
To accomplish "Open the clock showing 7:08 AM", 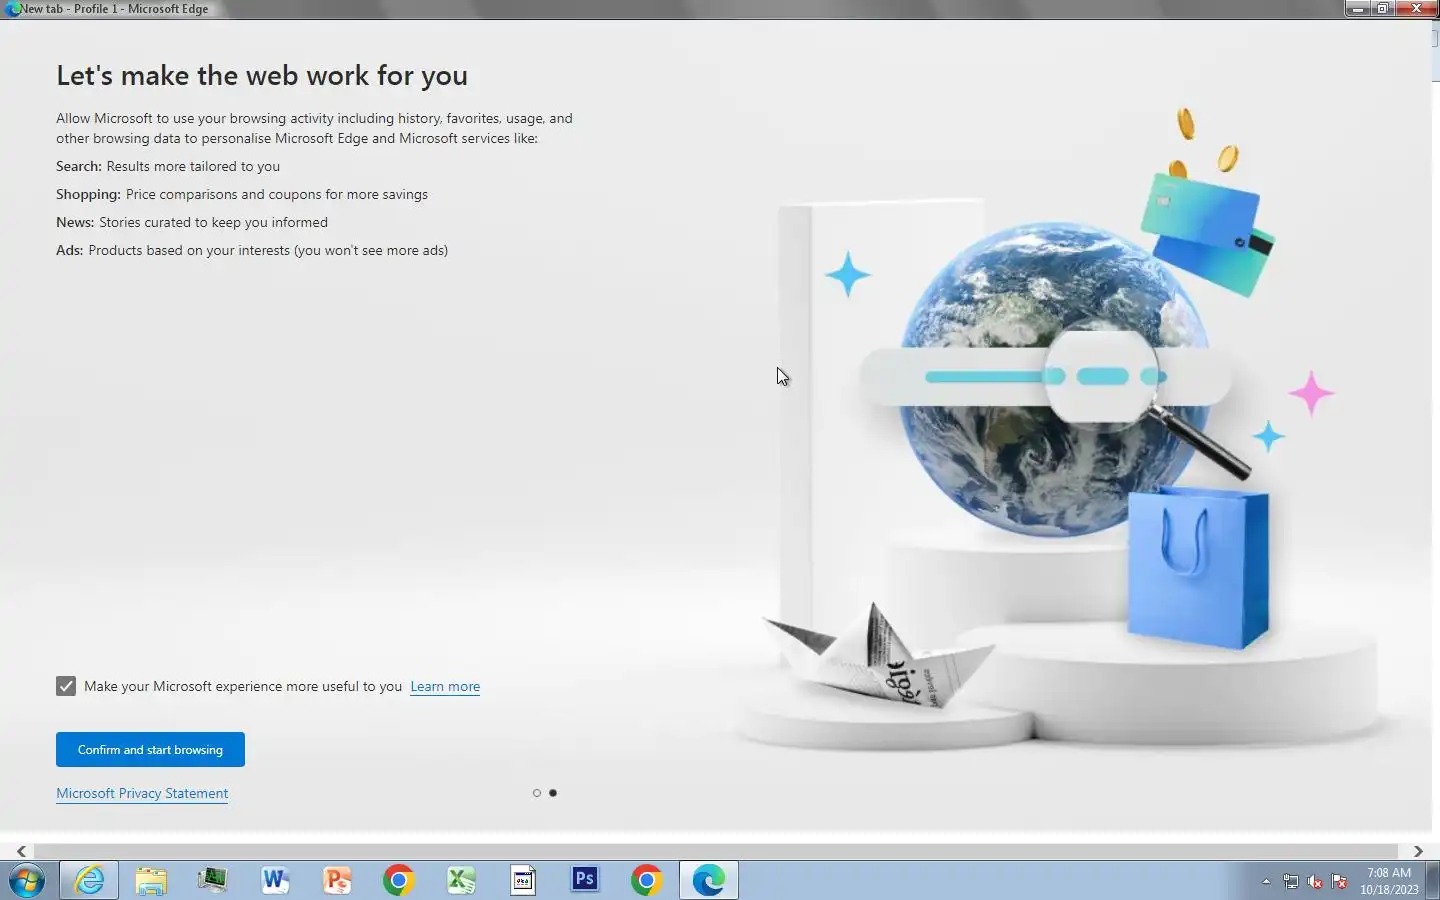I will tap(1389, 881).
